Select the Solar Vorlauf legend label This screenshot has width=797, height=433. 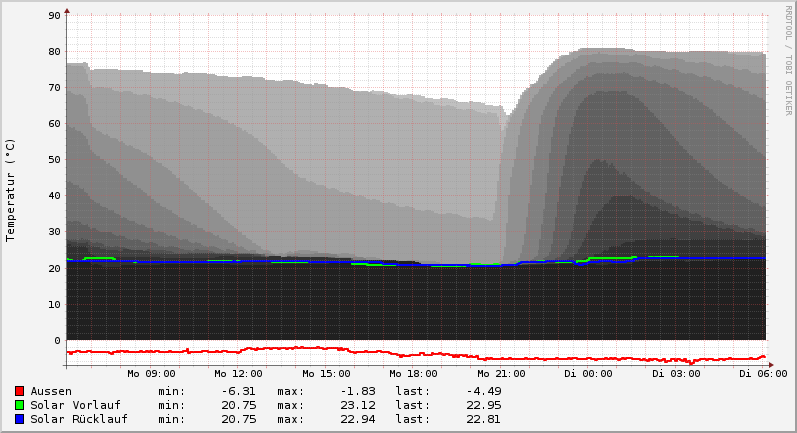pyautogui.click(x=75, y=405)
